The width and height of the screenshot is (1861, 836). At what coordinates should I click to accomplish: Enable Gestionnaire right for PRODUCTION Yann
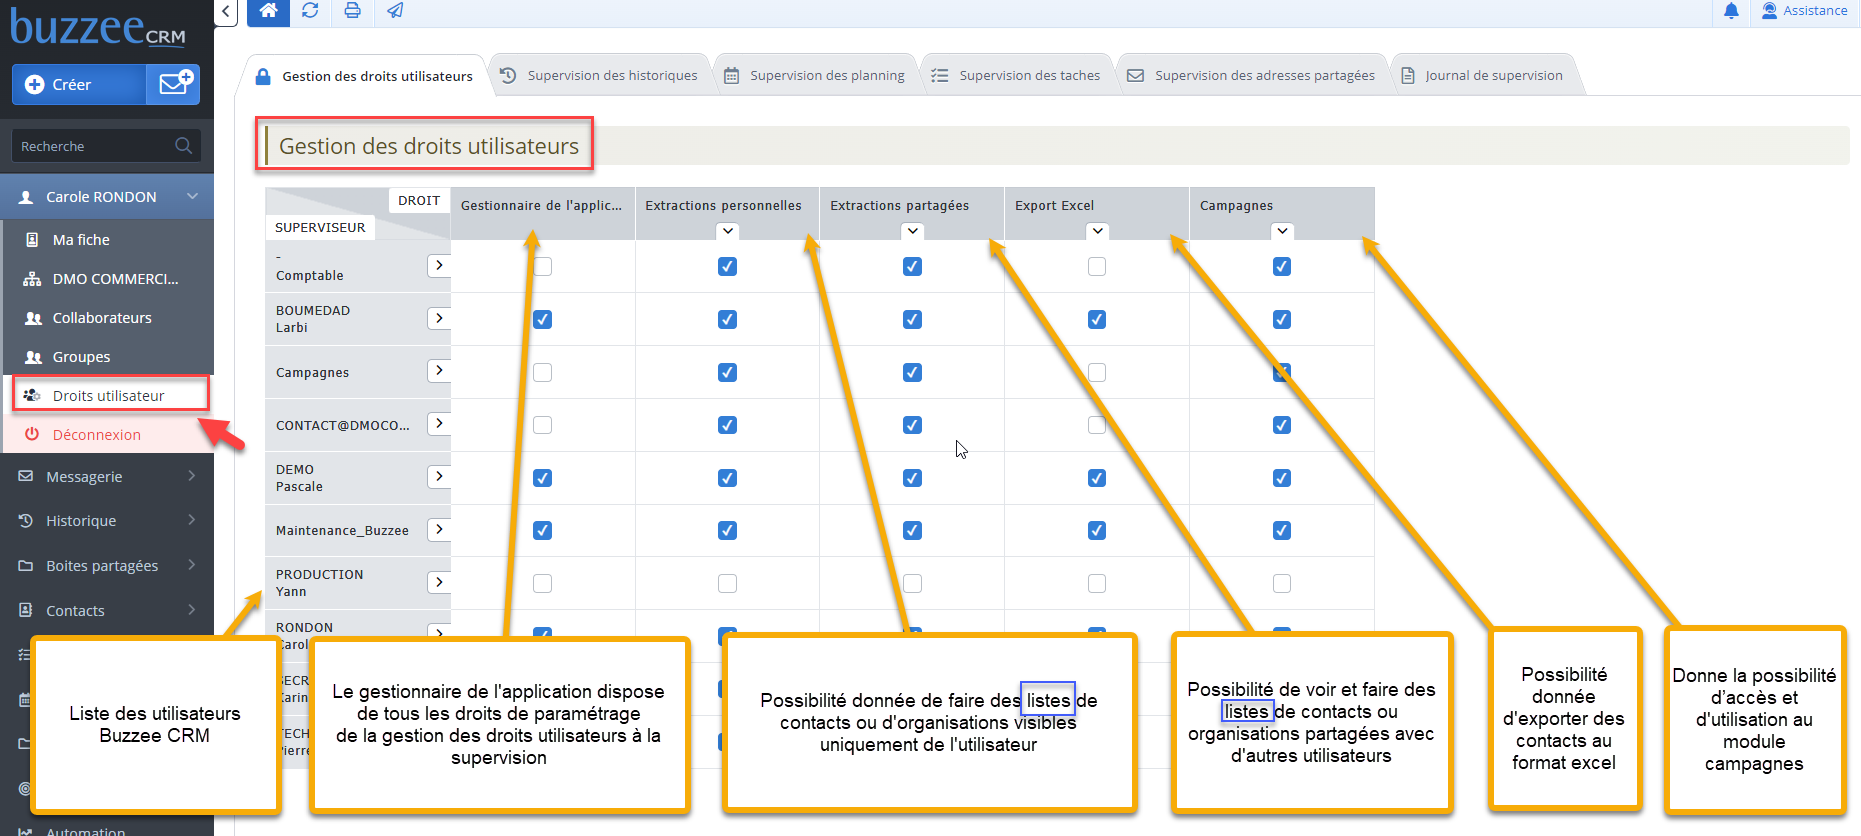(542, 583)
